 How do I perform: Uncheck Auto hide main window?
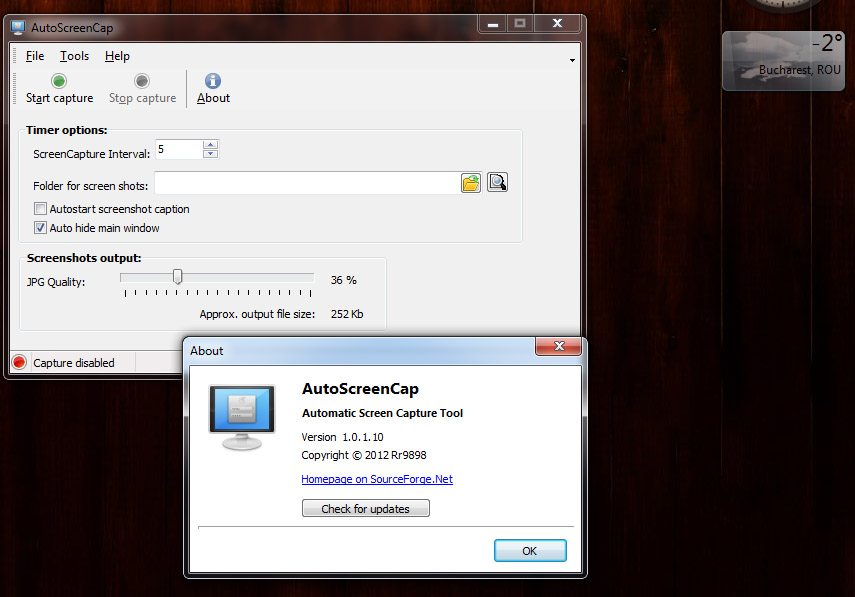(x=41, y=228)
